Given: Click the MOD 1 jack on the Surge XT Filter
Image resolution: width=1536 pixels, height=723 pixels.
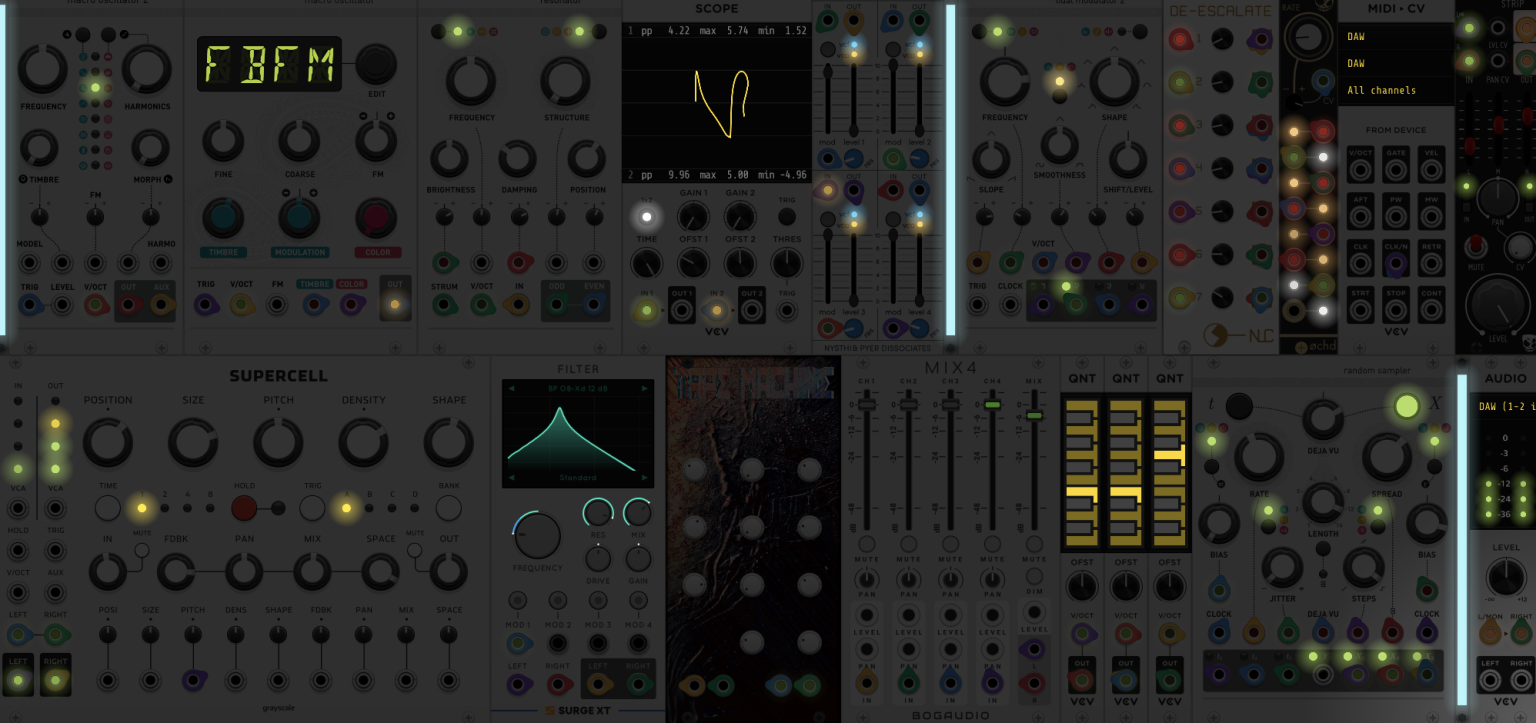Looking at the screenshot, I should [x=518, y=643].
